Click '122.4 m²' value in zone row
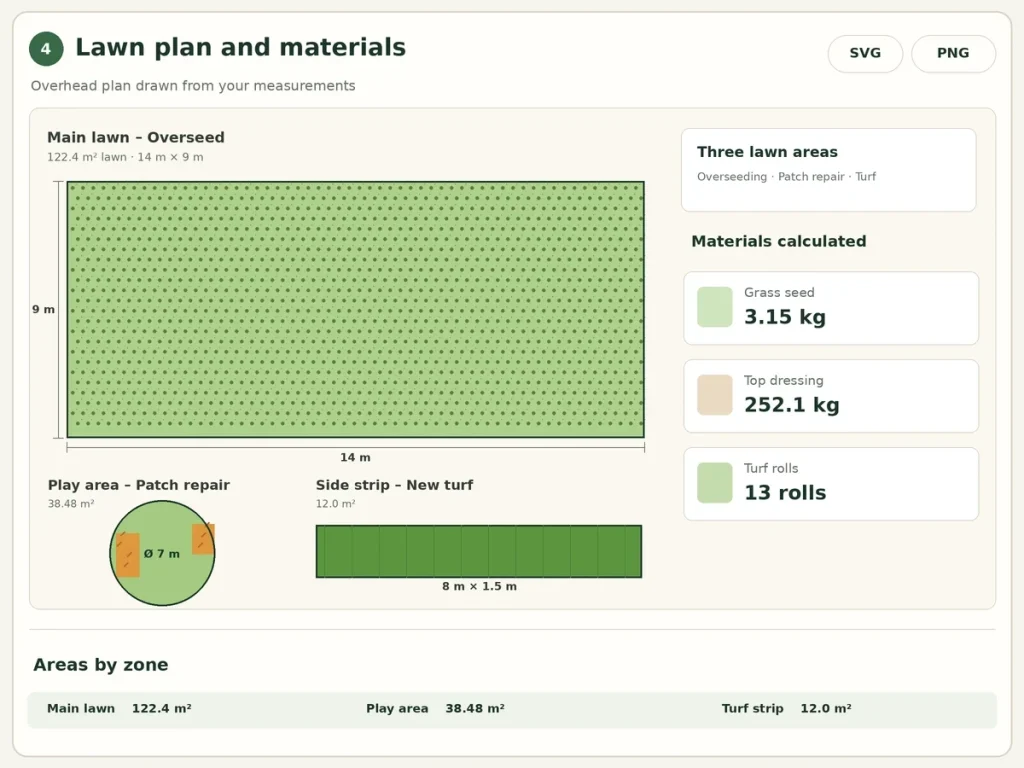The height and width of the screenshot is (768, 1024). point(161,709)
